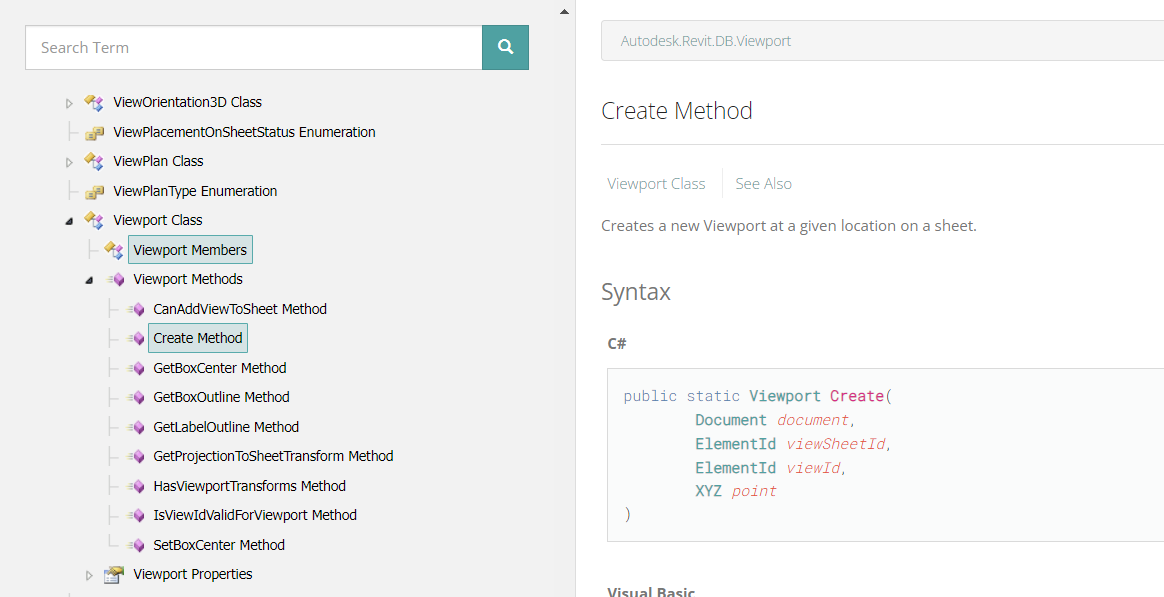1164x597 pixels.
Task: Expand the Viewport Properties node
Action: click(89, 575)
